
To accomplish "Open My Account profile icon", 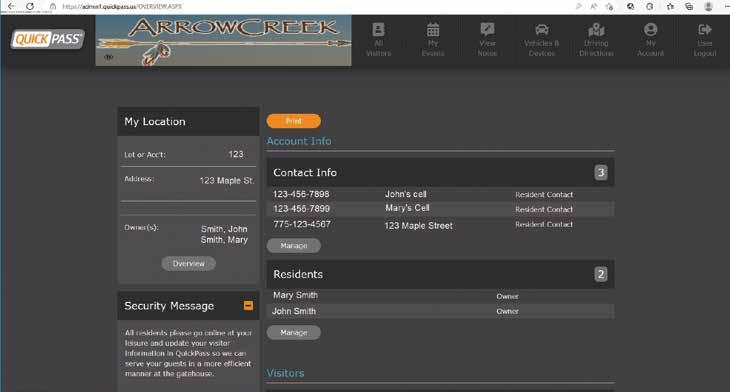I will [650, 30].
